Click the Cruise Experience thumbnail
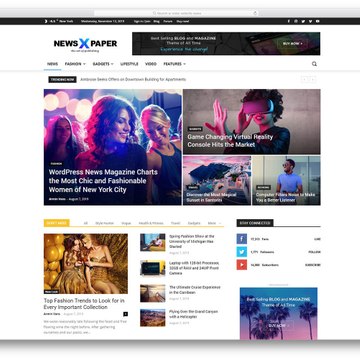360x360 pixels. coord(153,293)
